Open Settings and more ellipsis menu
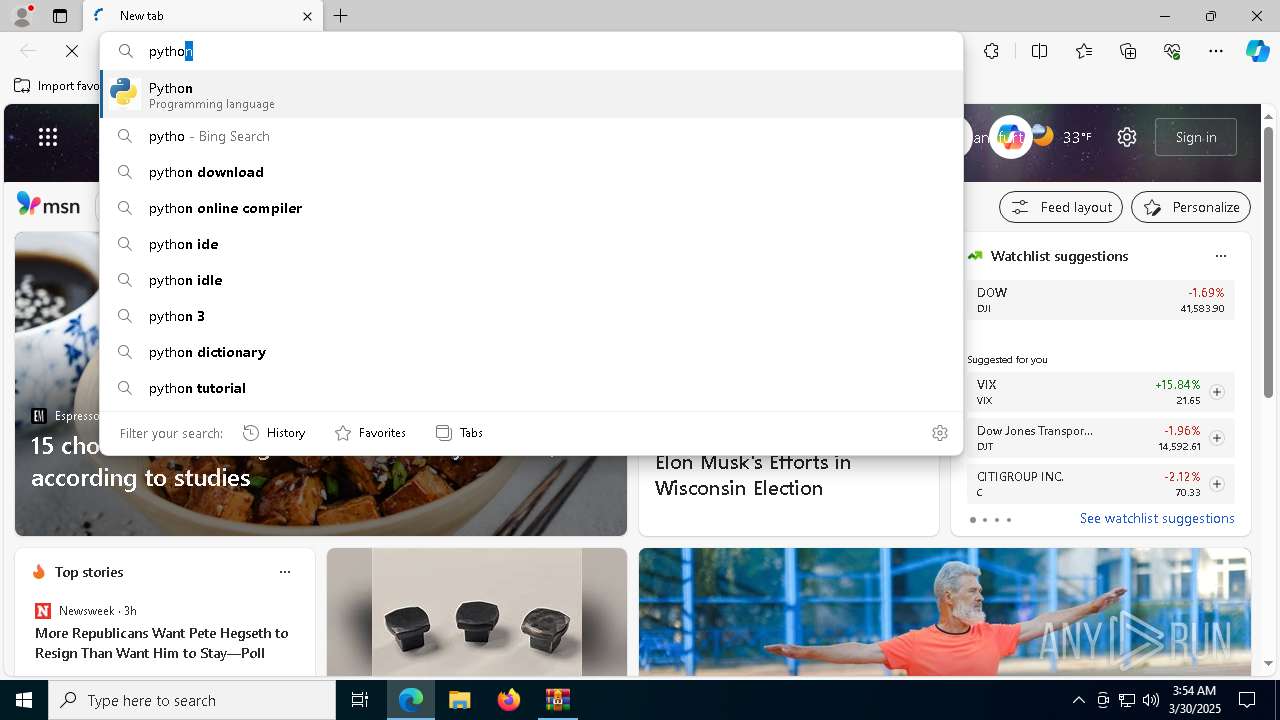The height and width of the screenshot is (720, 1280). pos(1216,51)
